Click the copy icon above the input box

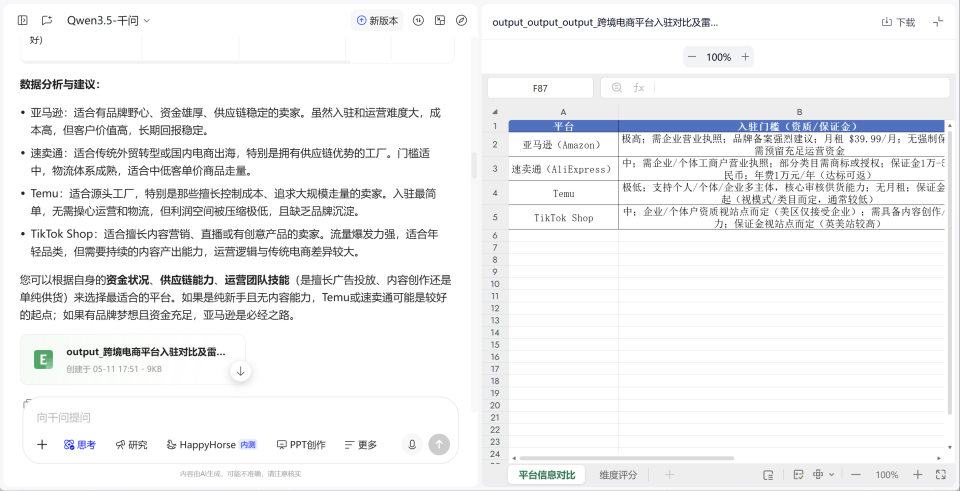27,403
